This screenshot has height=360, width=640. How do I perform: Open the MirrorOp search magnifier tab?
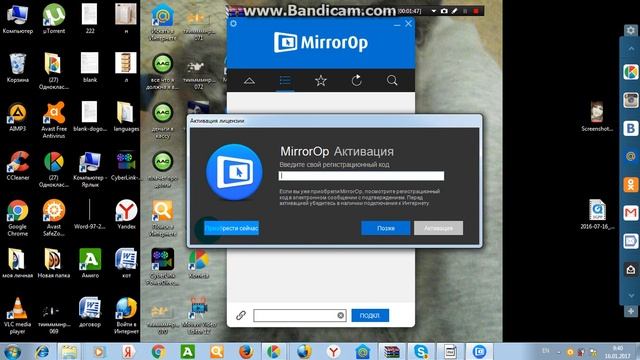[x=392, y=80]
